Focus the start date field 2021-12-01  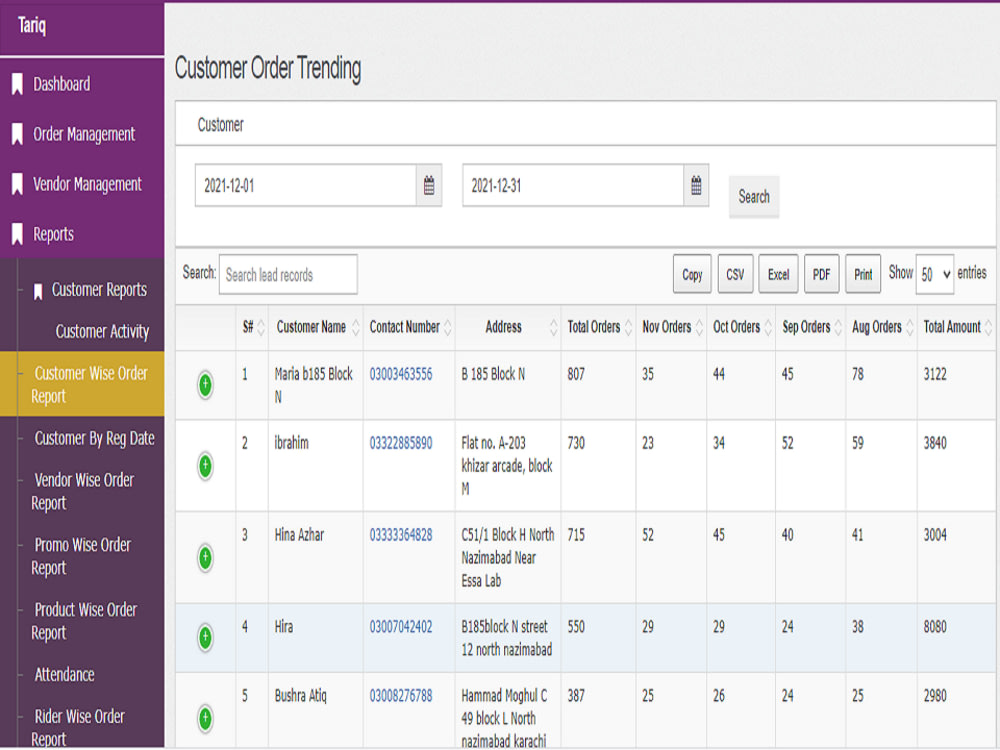click(306, 186)
